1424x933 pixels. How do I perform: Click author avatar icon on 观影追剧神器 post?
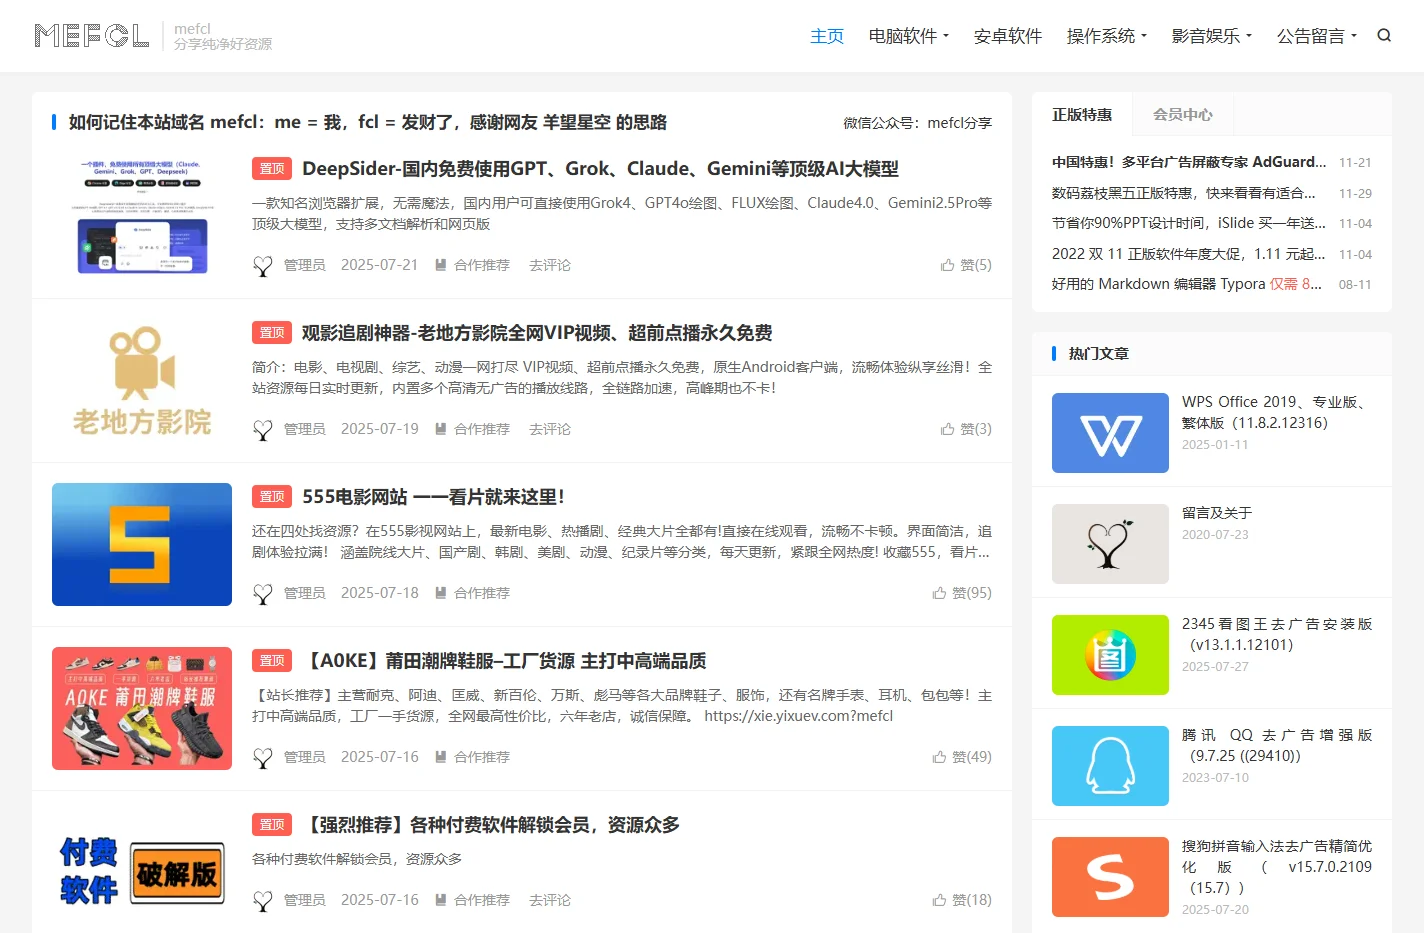(263, 430)
